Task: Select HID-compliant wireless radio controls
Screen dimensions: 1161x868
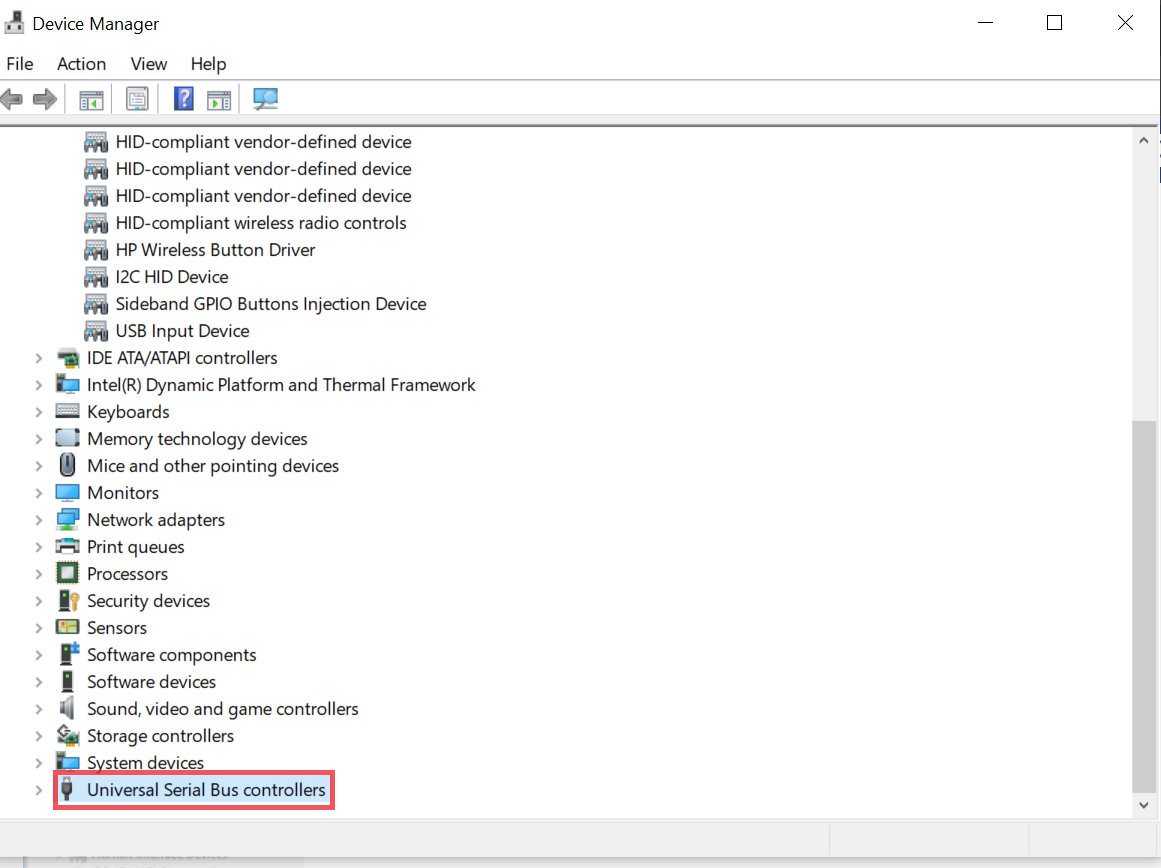Action: coord(261,223)
